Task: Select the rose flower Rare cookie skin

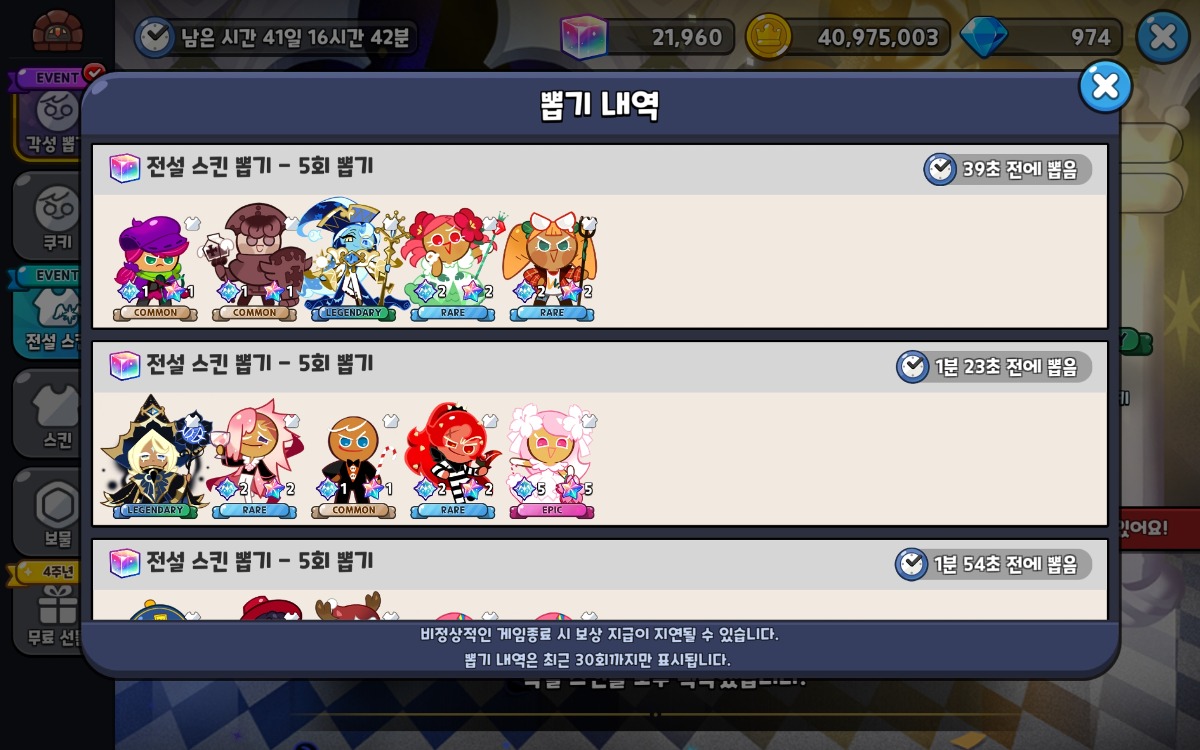Action: (452, 264)
